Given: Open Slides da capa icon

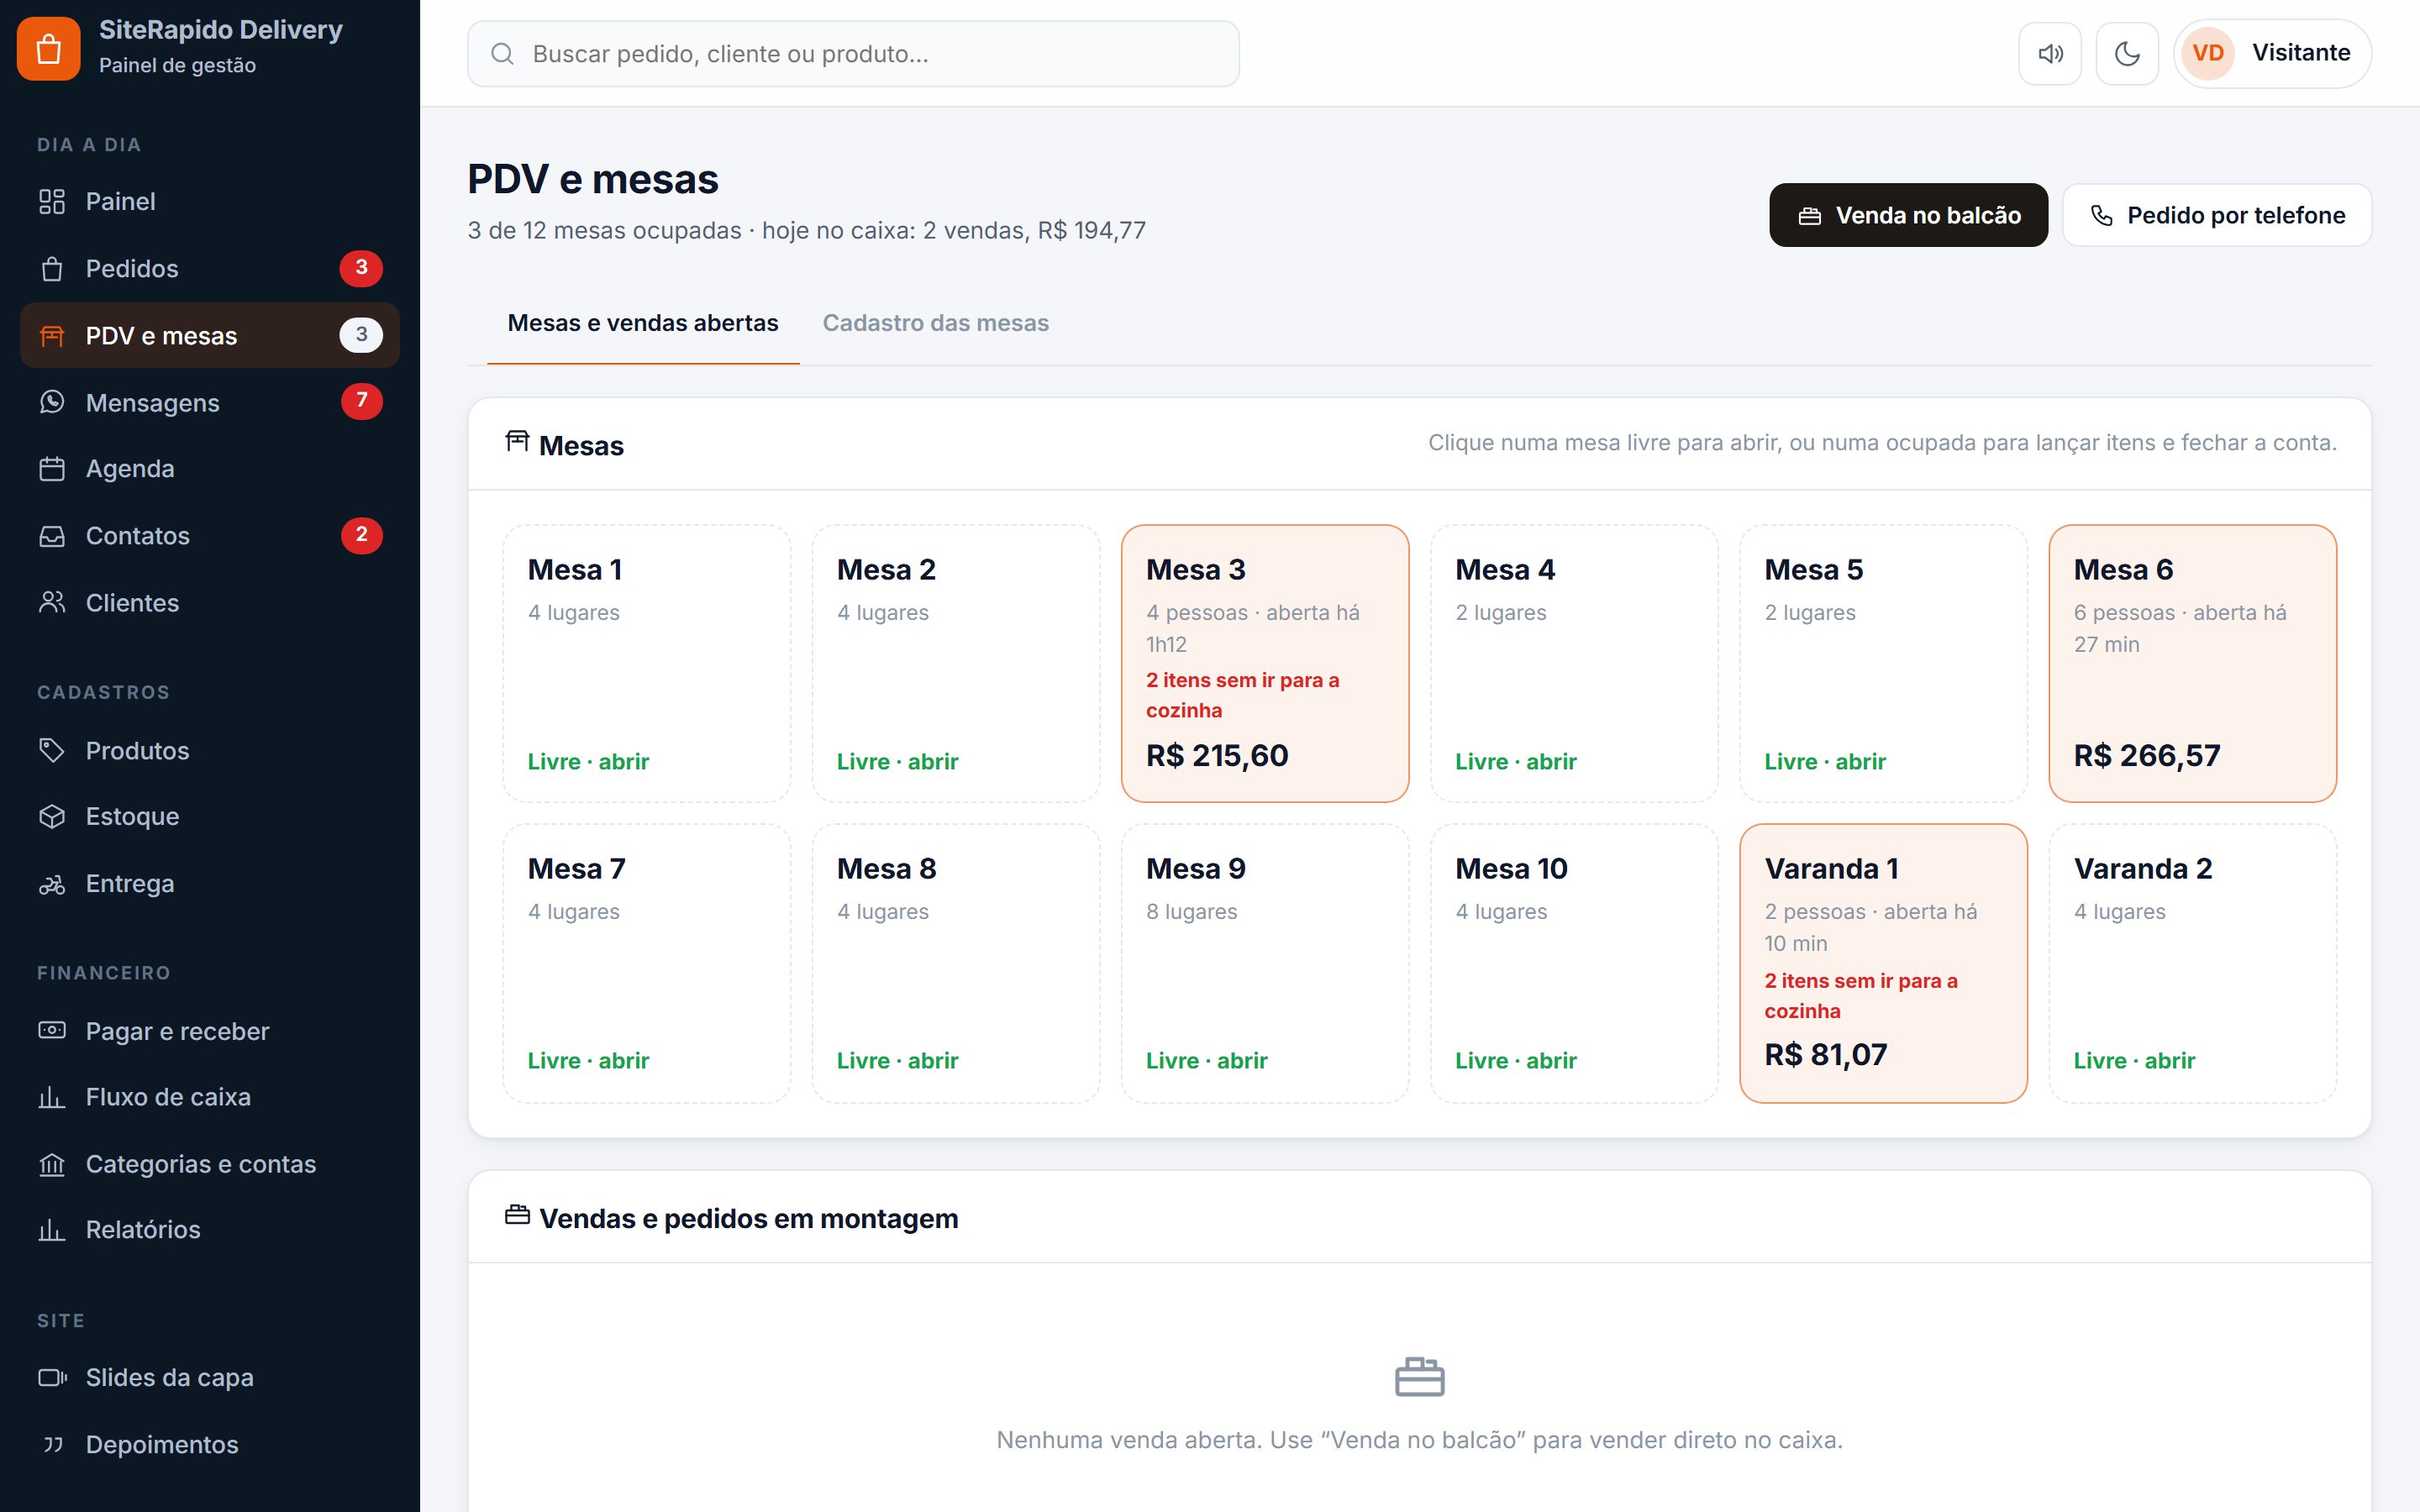Looking at the screenshot, I should (x=52, y=1377).
